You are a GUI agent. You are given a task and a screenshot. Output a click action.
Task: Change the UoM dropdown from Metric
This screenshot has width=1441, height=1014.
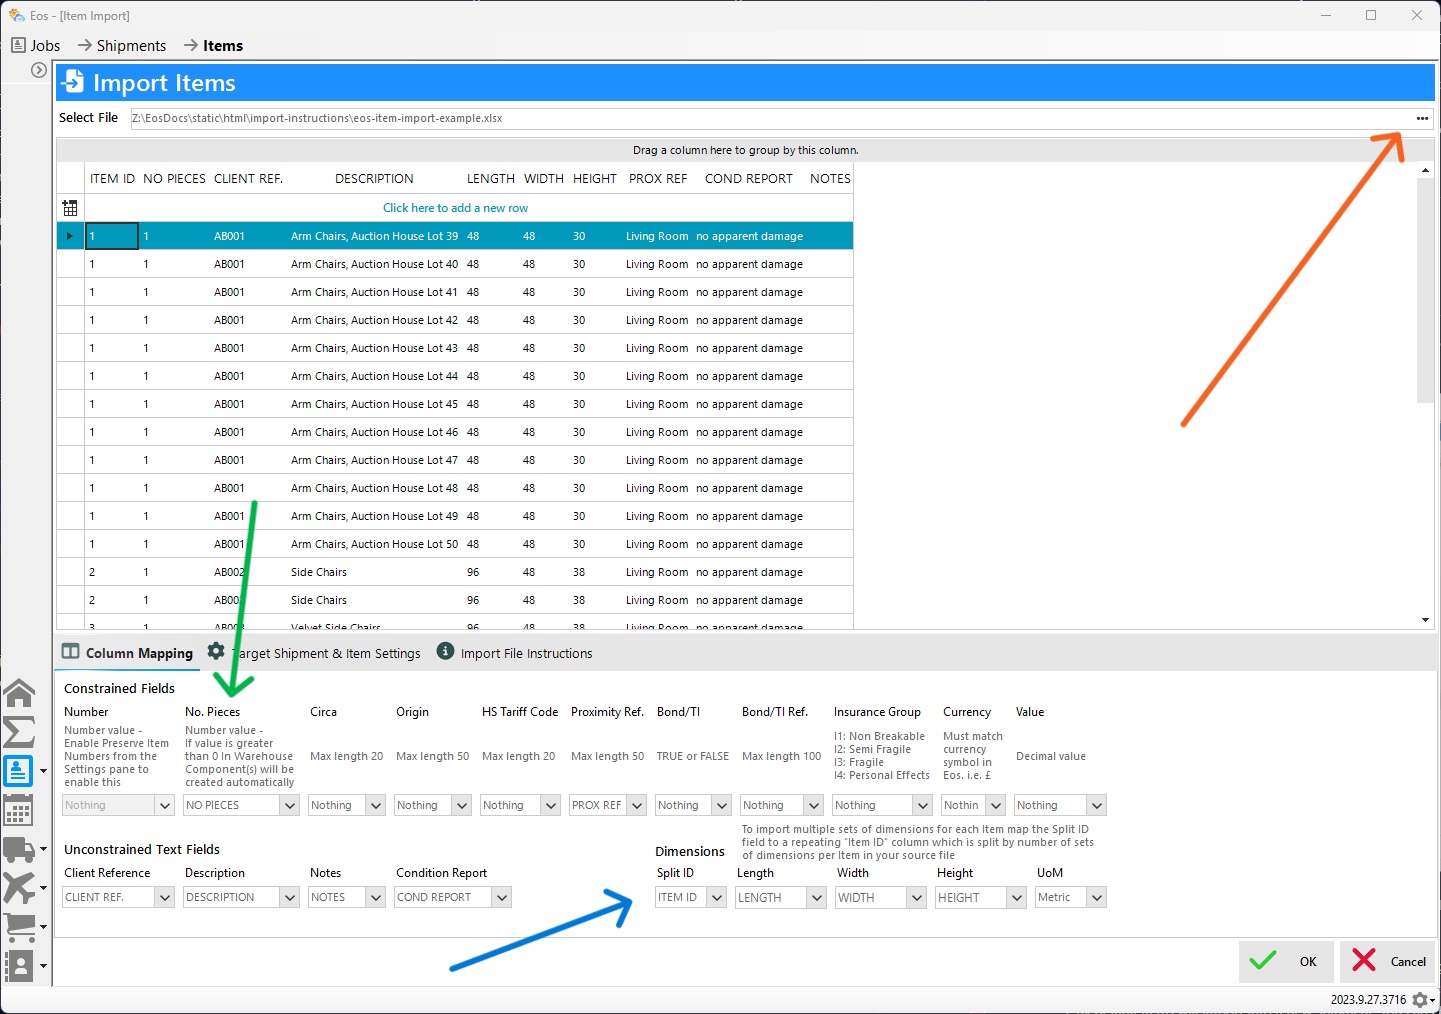click(1095, 897)
